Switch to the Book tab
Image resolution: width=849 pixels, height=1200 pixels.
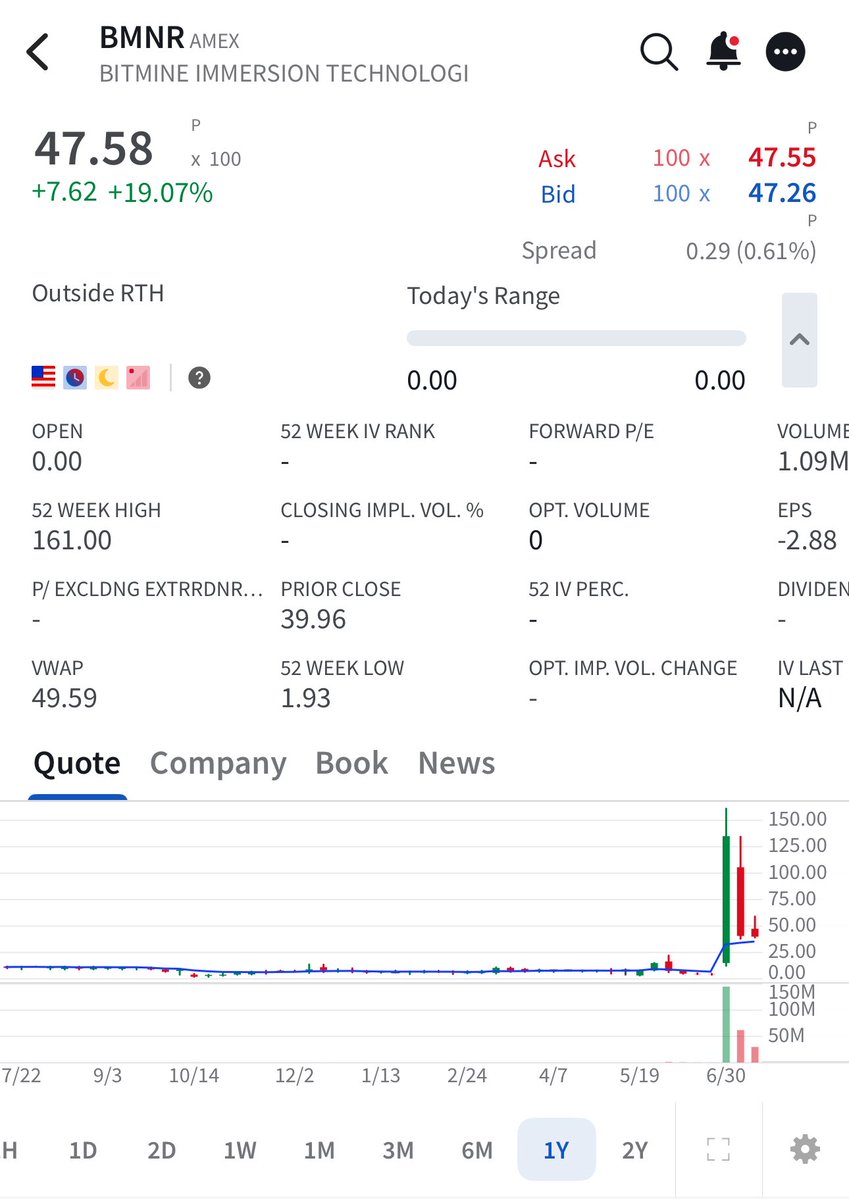tap(351, 764)
